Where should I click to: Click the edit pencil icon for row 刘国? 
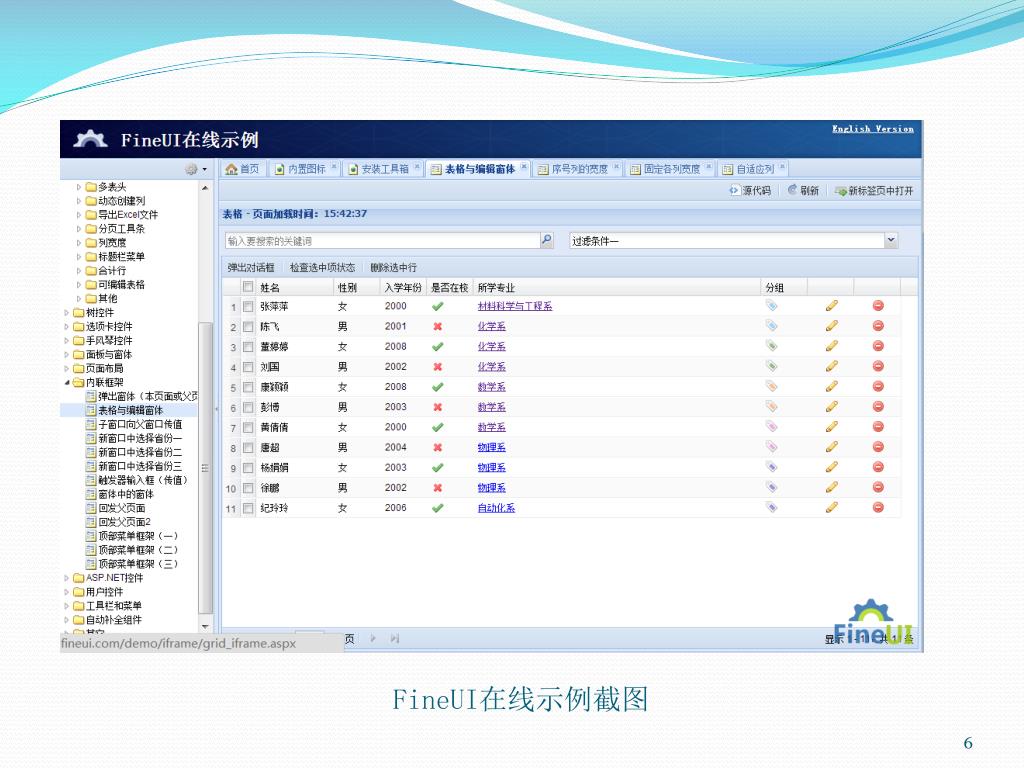[x=831, y=366]
